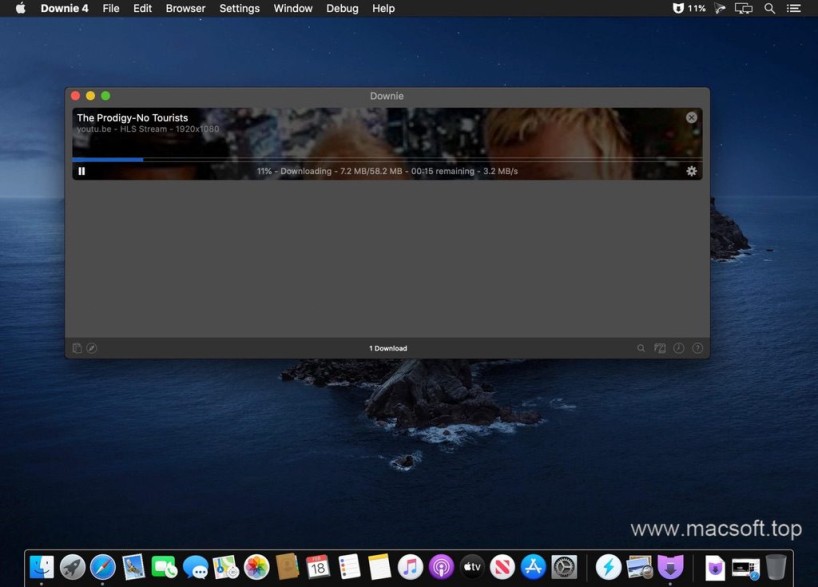Click the download progress bar
Viewport: 818px width, 587px height.
coord(387,159)
